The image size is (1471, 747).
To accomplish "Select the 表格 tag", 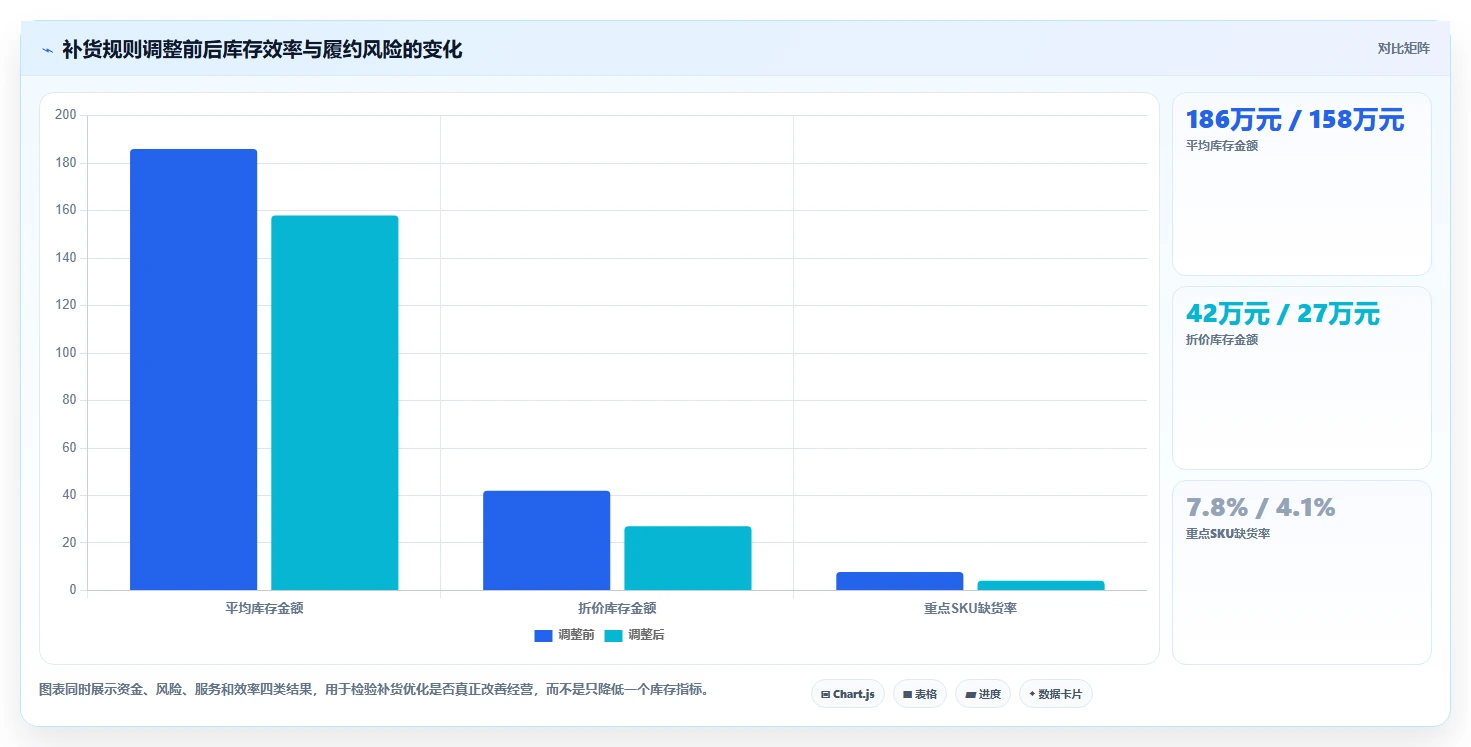I will point(919,694).
